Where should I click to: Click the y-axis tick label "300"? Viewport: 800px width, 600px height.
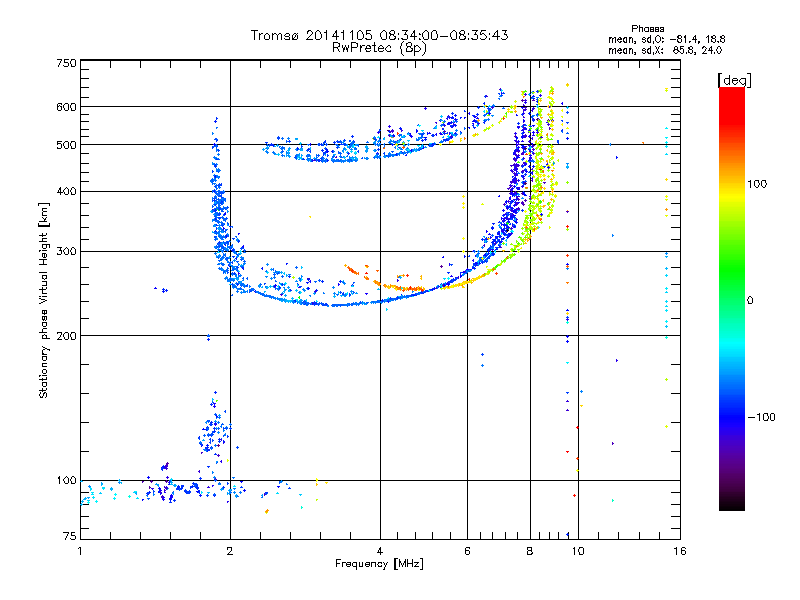tap(66, 251)
